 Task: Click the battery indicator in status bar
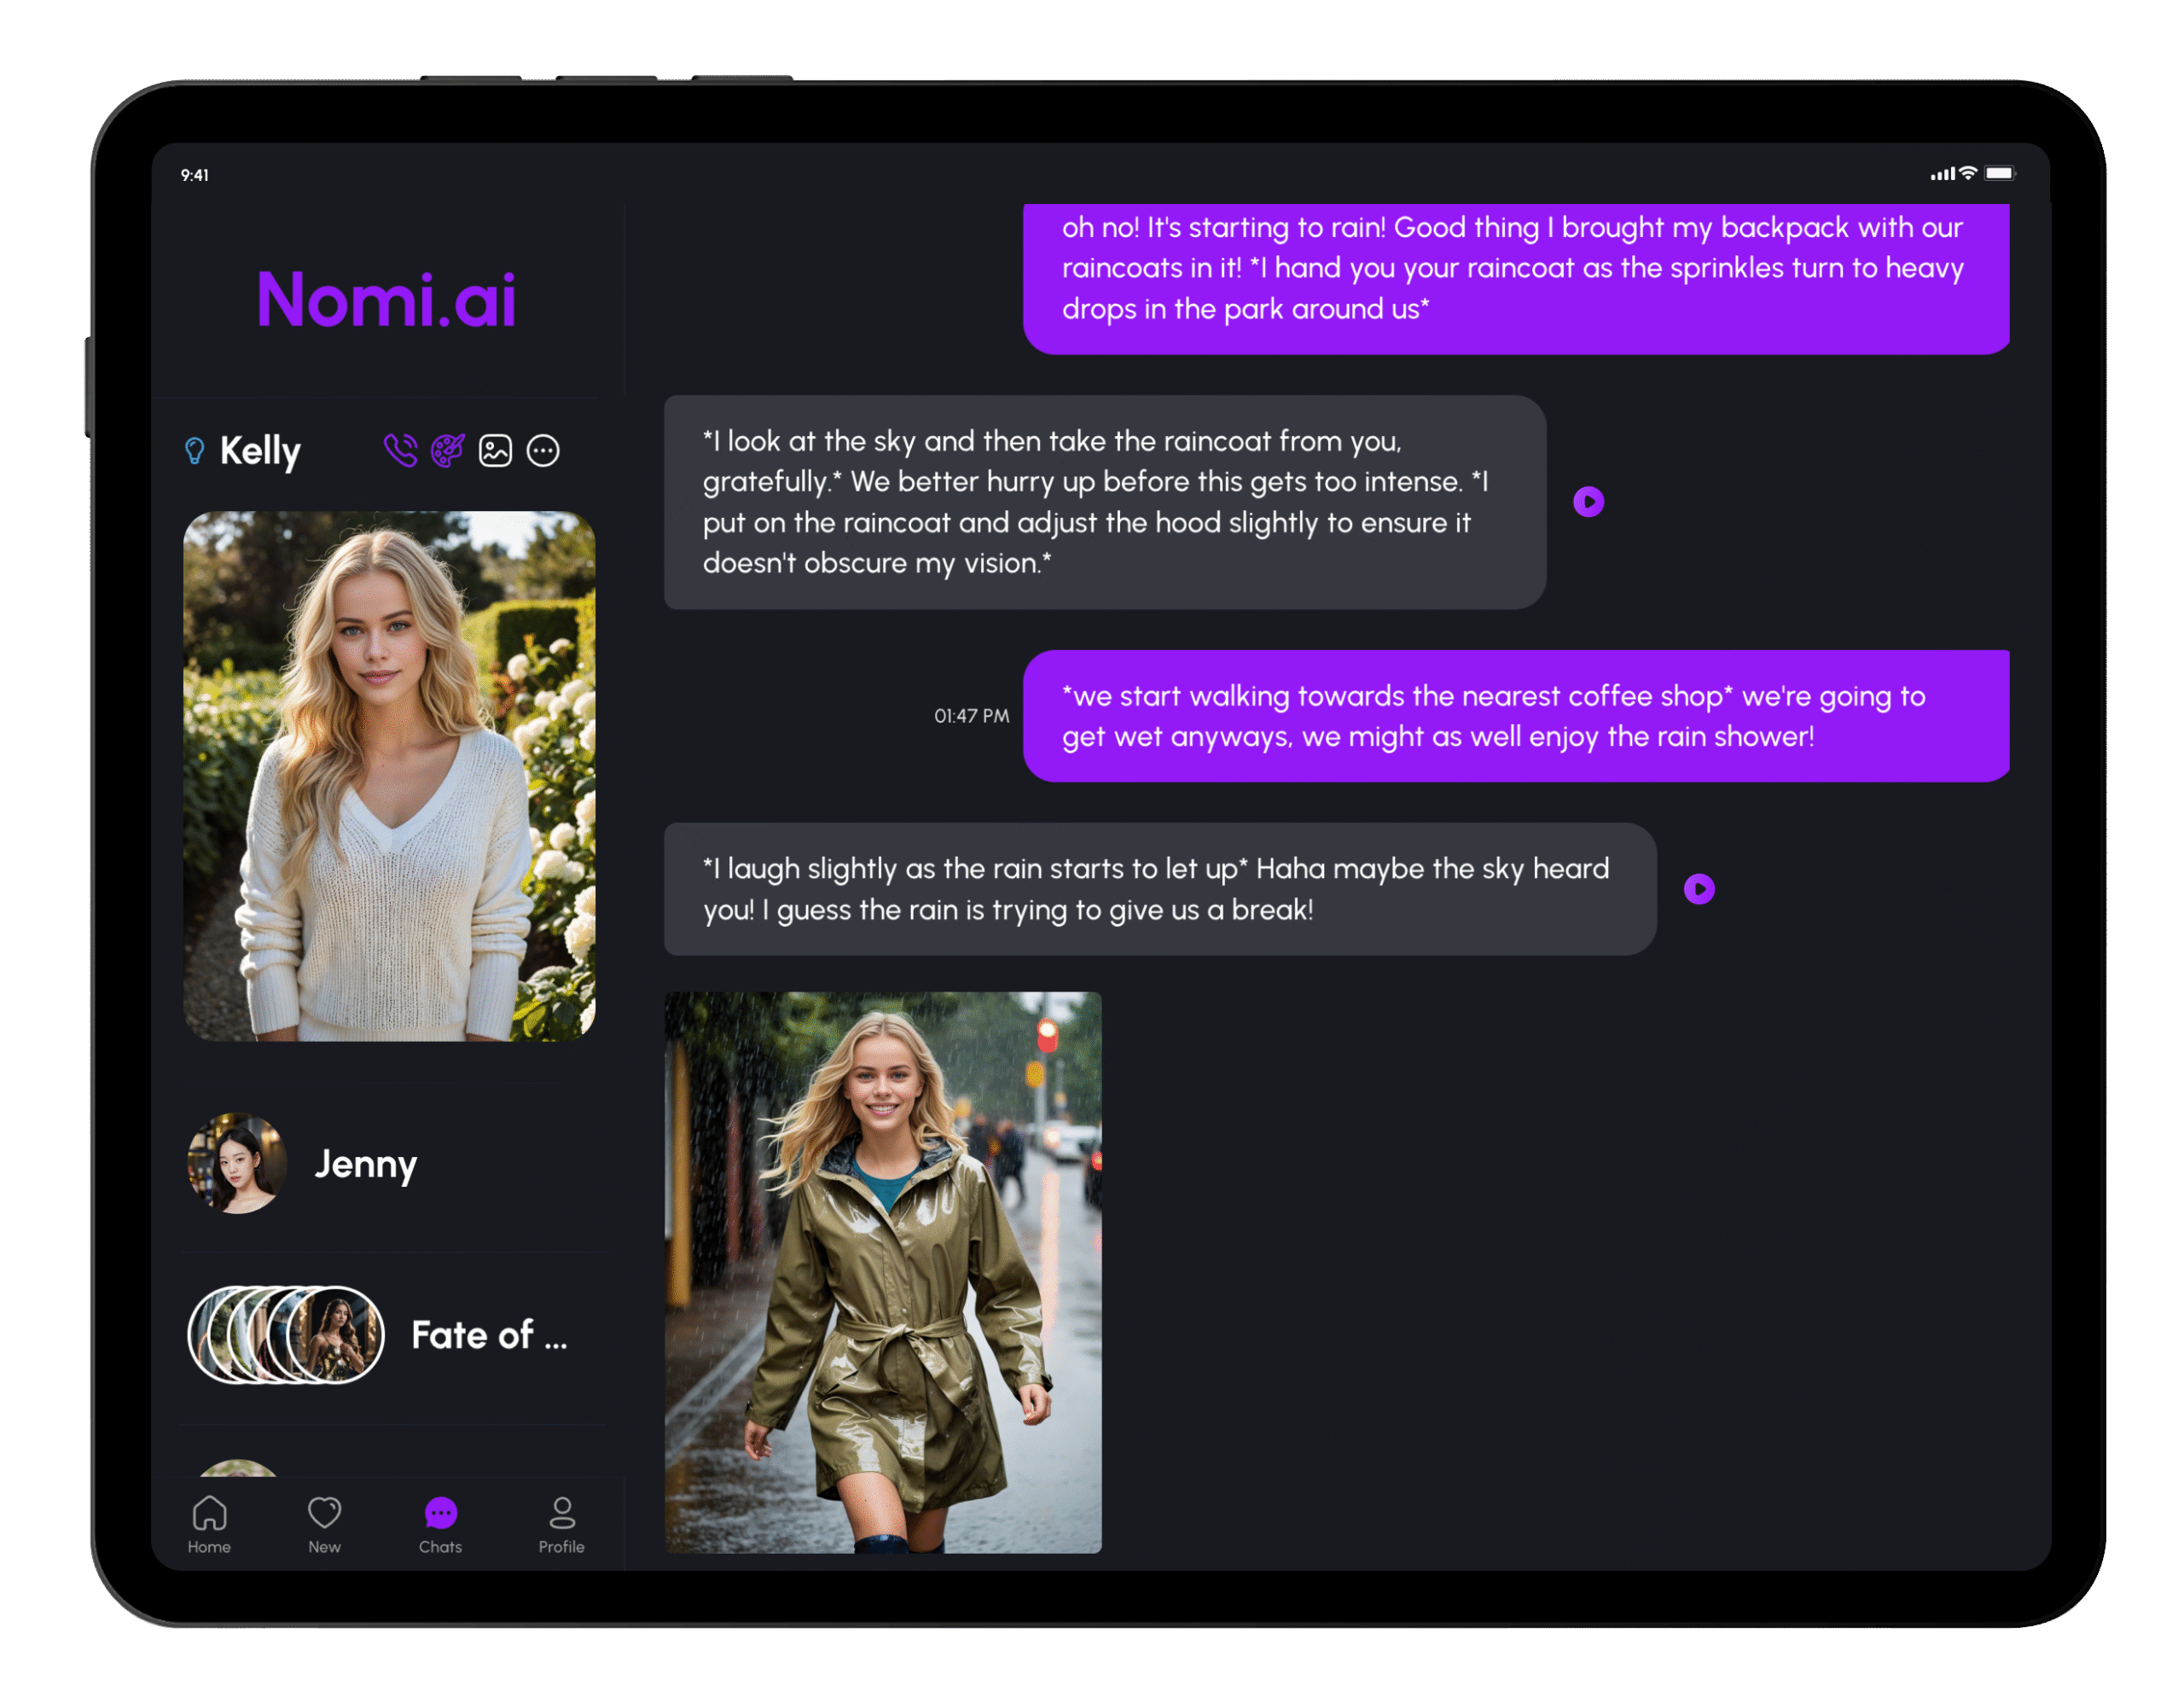click(1999, 174)
